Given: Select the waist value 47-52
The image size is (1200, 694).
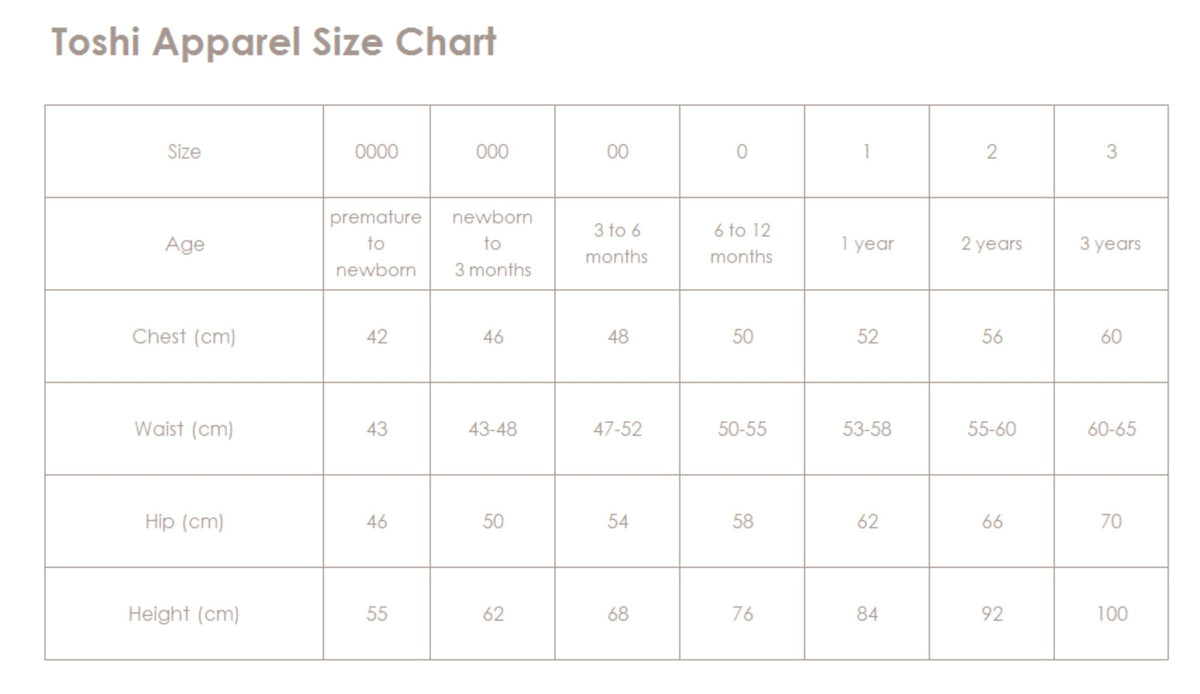Looking at the screenshot, I should point(617,429).
